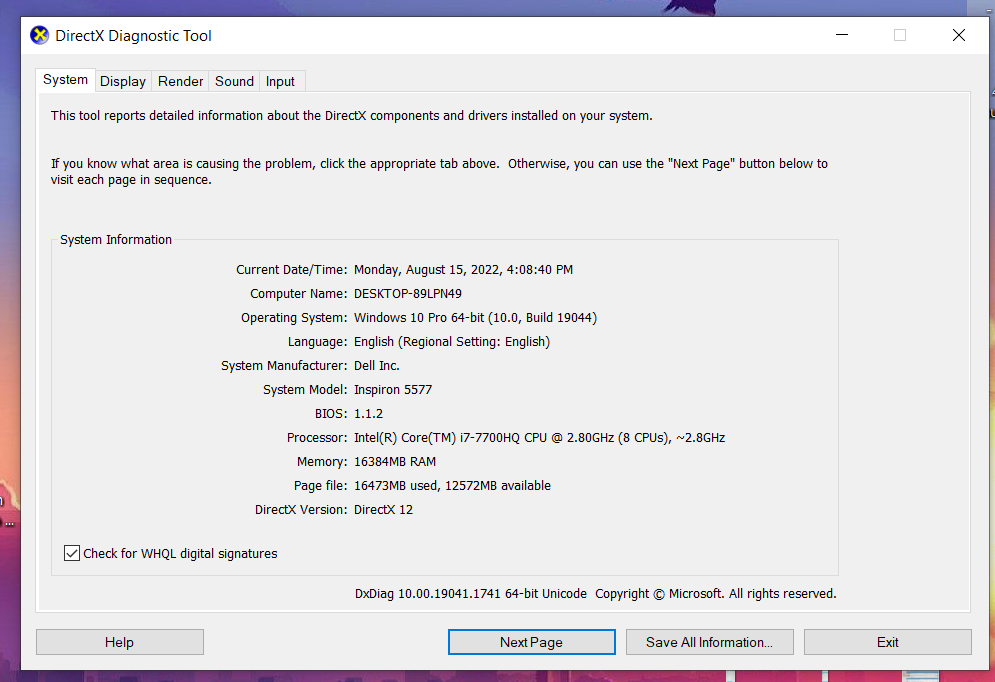Click the Memory: field label
Screen dimensions: 995x682
click(x=322, y=462)
